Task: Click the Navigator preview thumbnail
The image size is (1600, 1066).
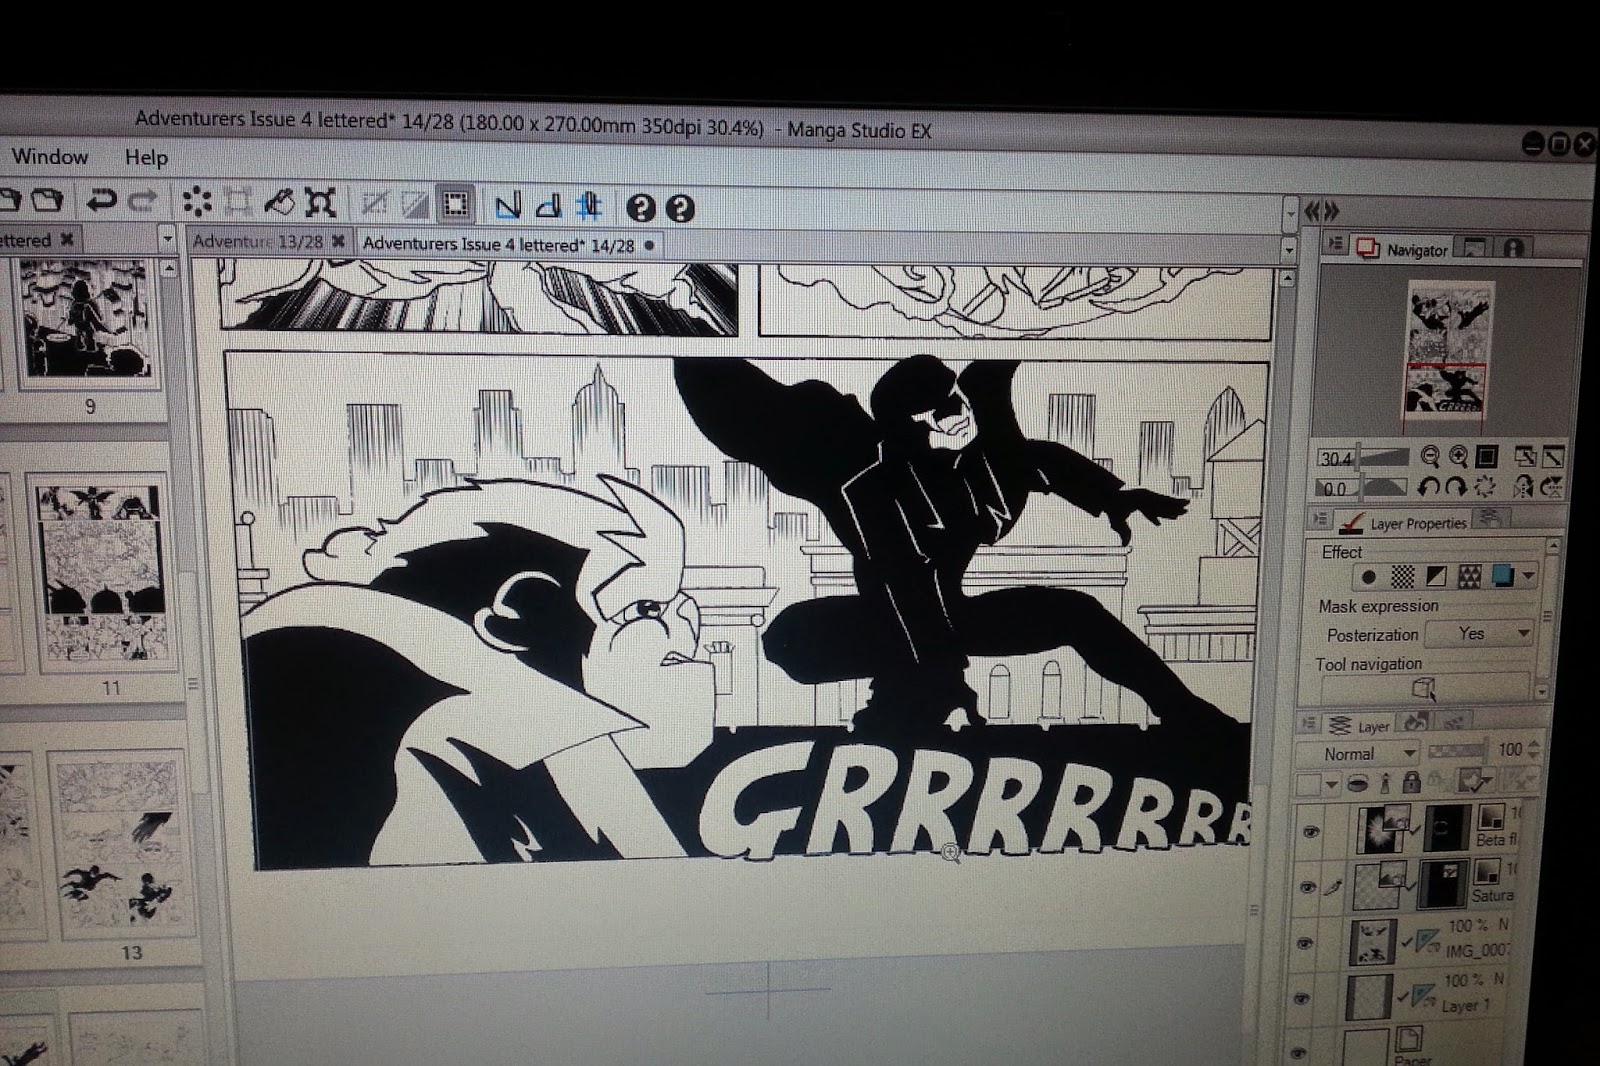Action: (x=1447, y=351)
